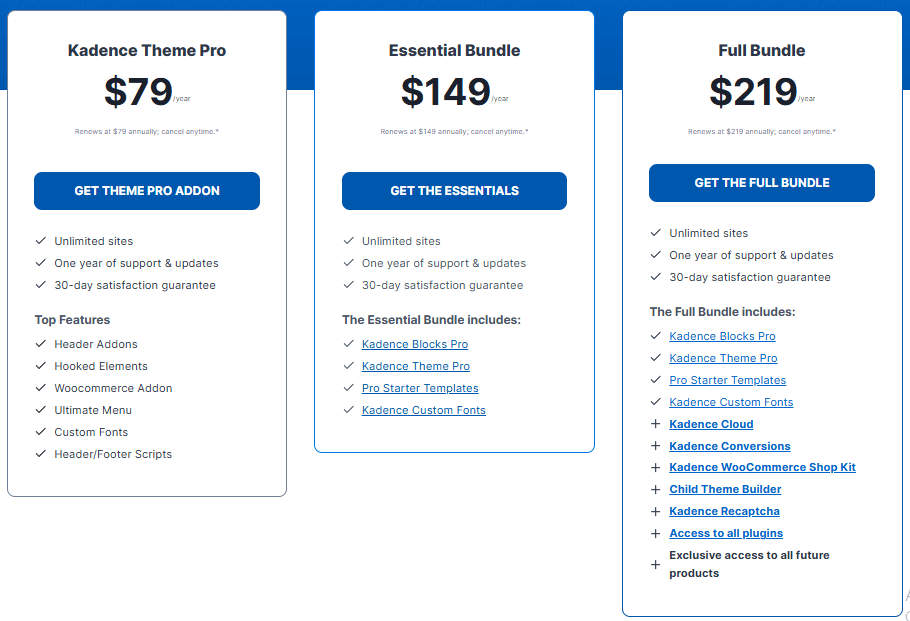
Task: Click the Get Theme Pro Addon button
Action: coord(147,191)
